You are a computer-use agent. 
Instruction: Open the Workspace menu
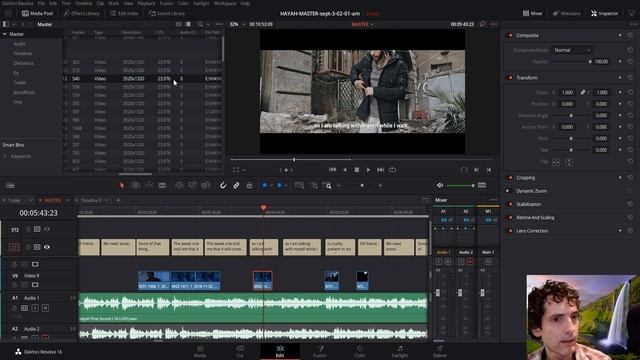[x=225, y=3]
